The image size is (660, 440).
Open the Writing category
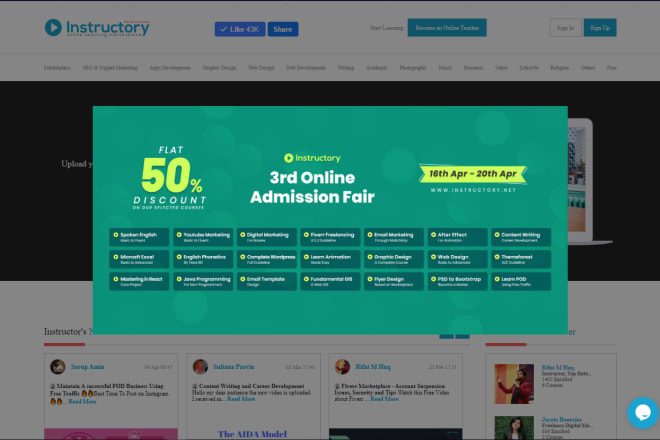[346, 67]
